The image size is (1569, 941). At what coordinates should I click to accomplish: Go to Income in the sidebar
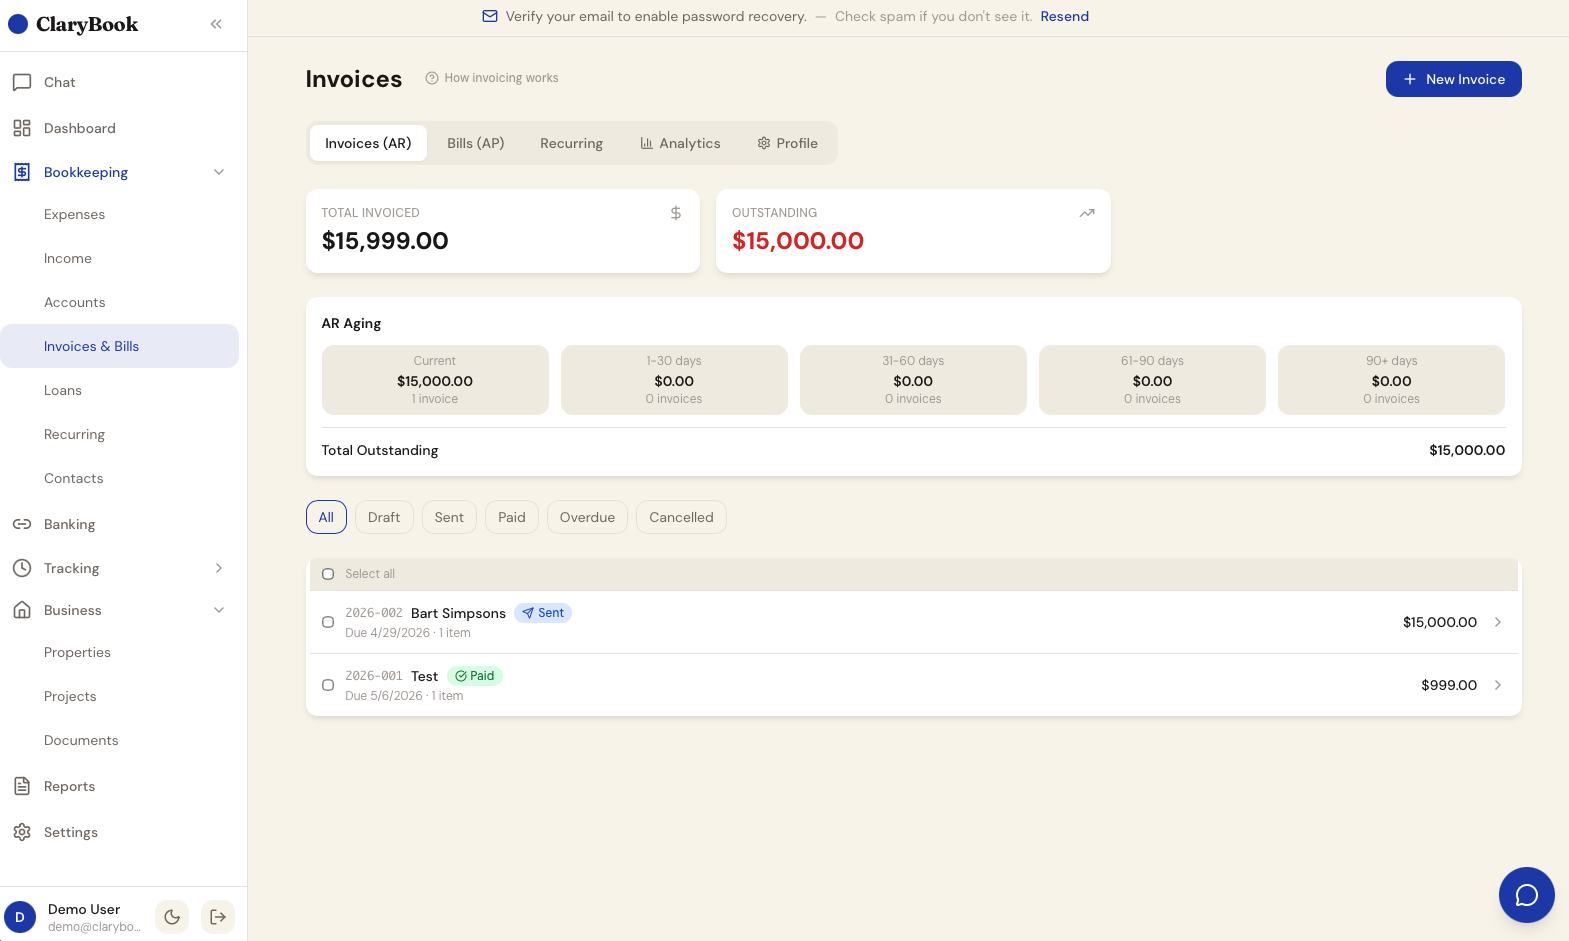click(x=68, y=258)
